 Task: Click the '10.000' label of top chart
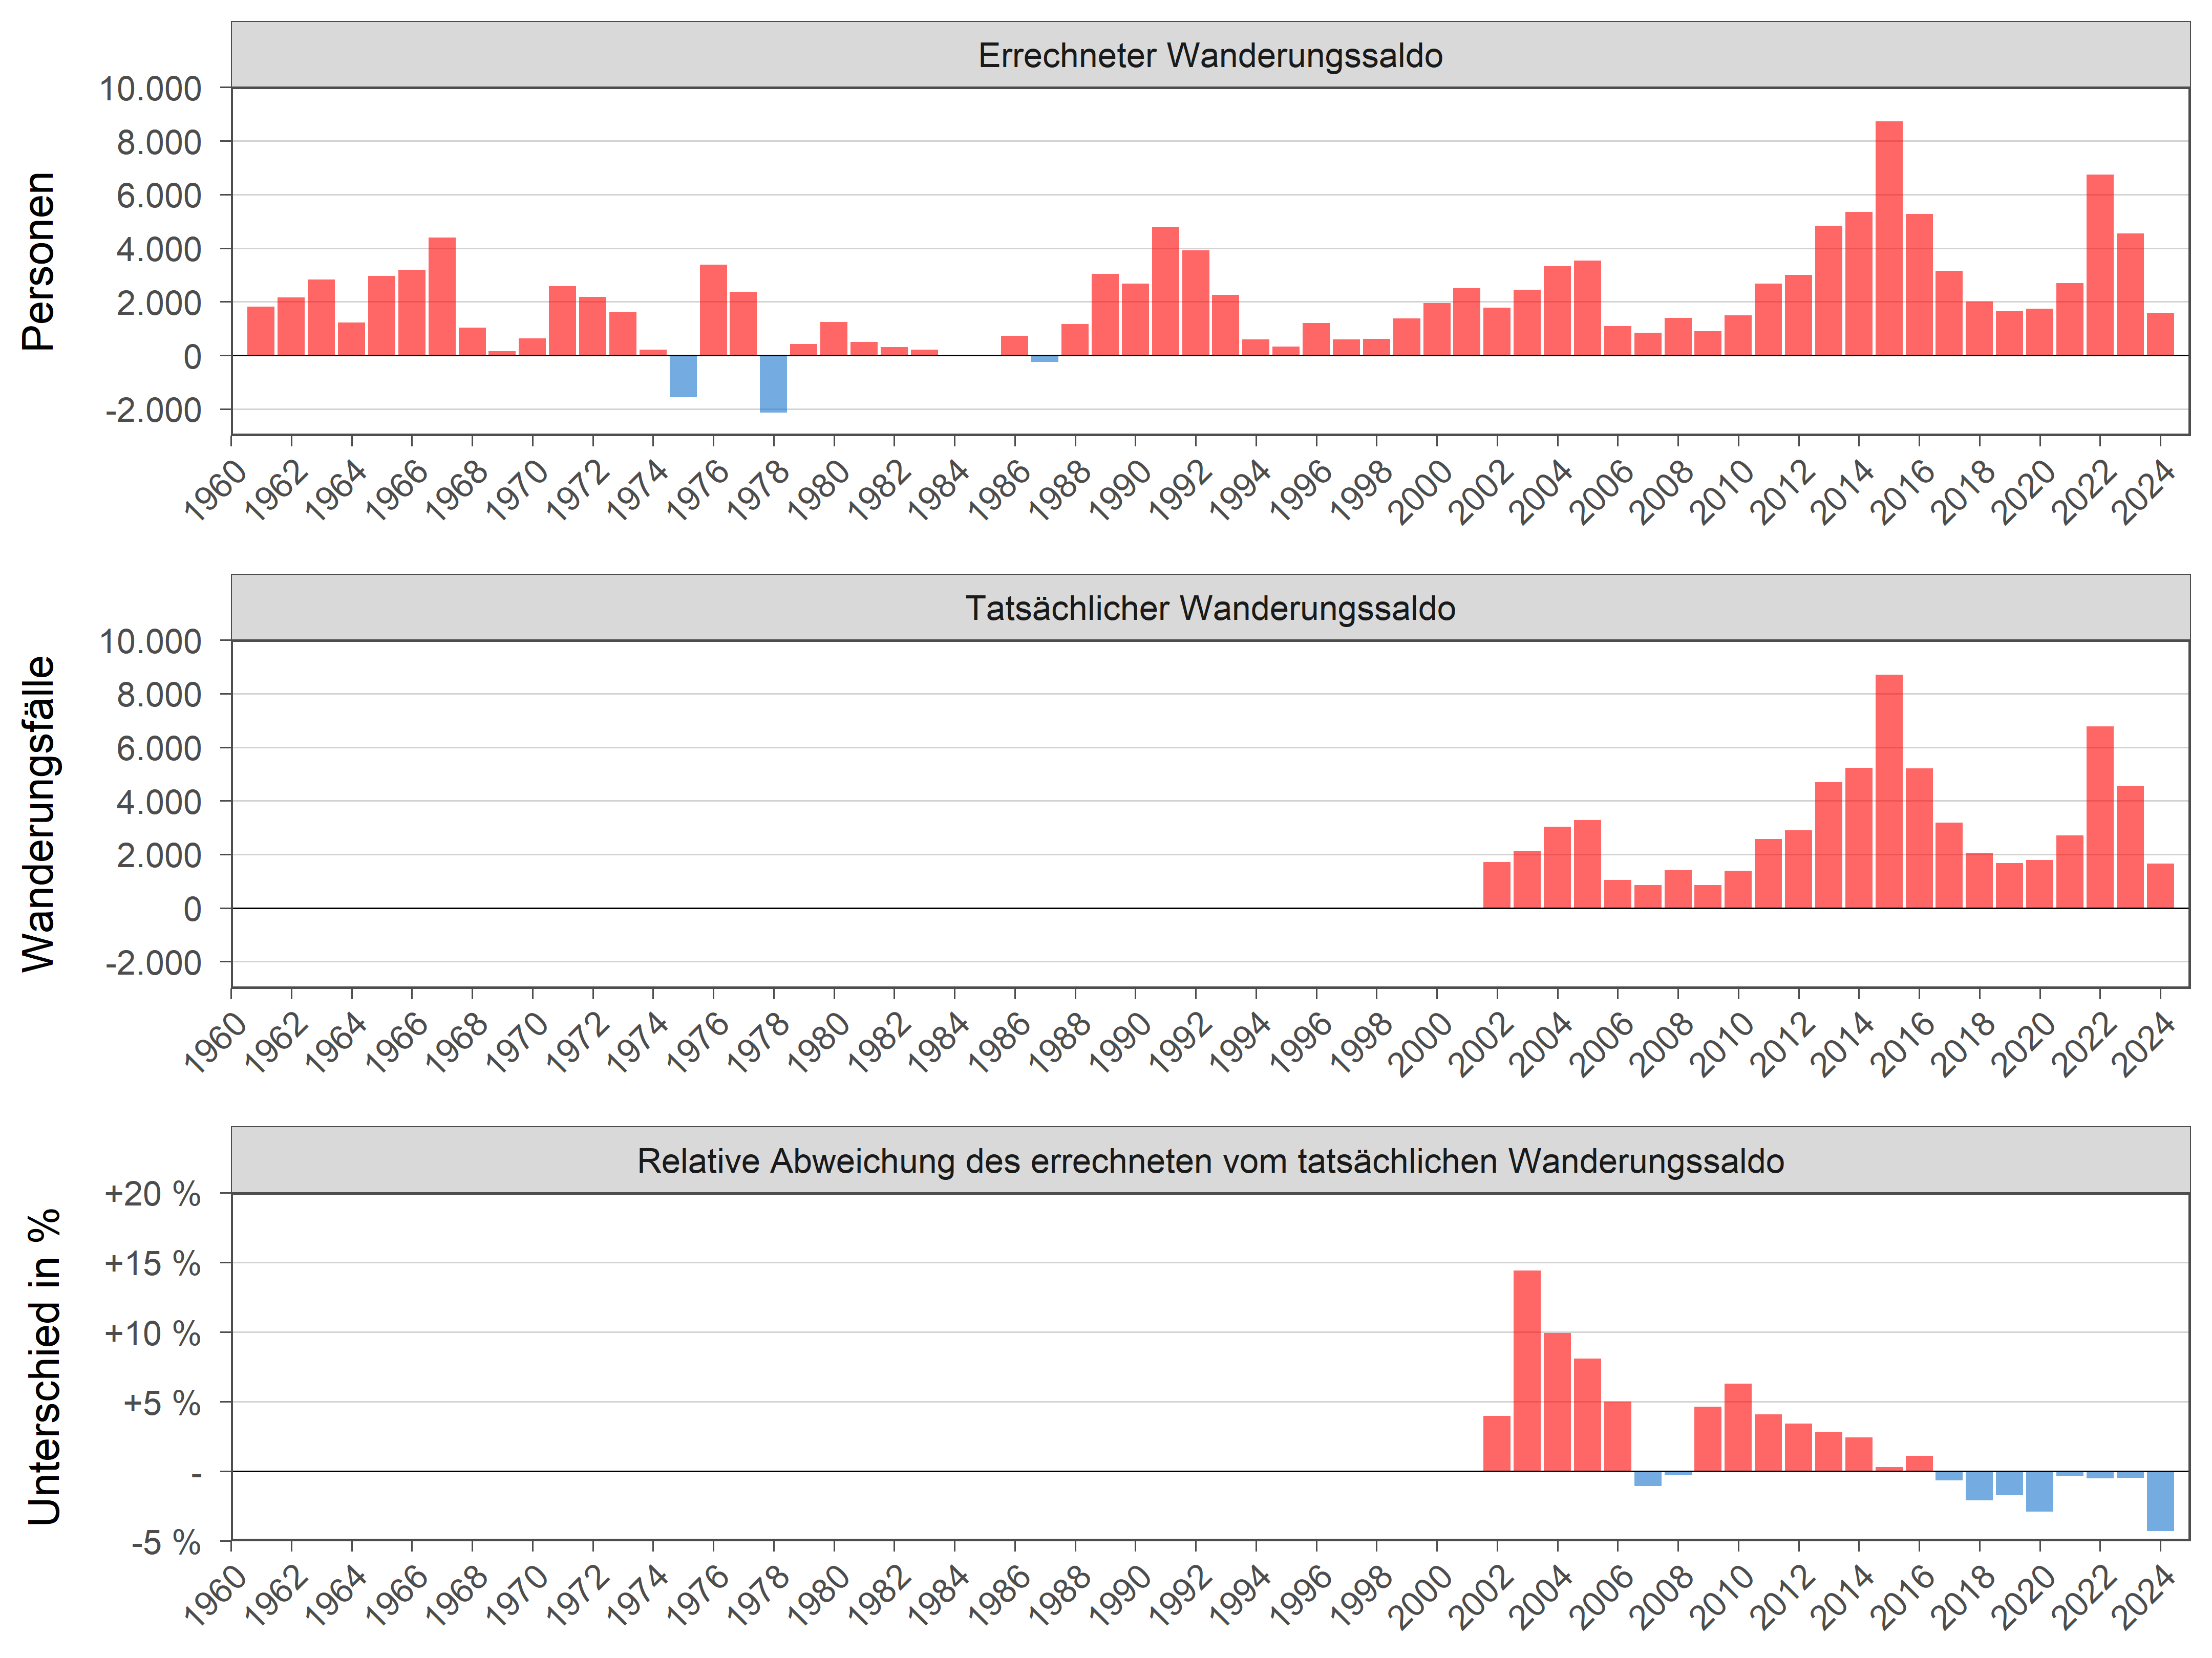click(150, 88)
